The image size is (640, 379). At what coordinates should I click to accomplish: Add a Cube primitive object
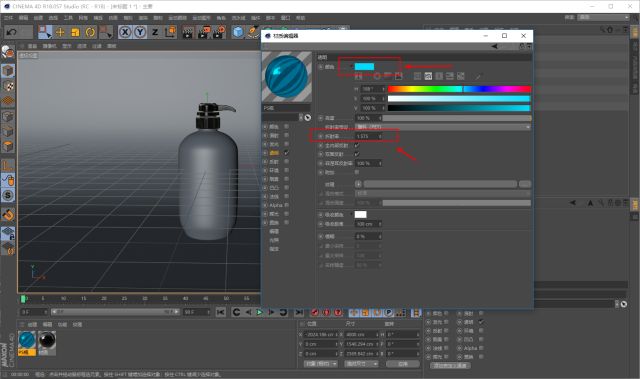tap(238, 32)
